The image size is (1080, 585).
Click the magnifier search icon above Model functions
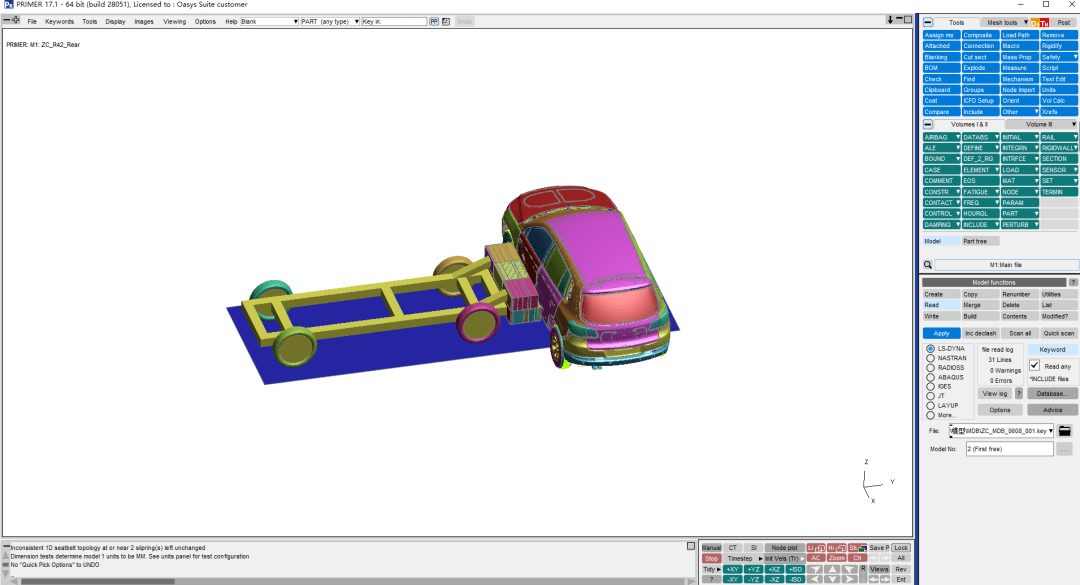928,265
